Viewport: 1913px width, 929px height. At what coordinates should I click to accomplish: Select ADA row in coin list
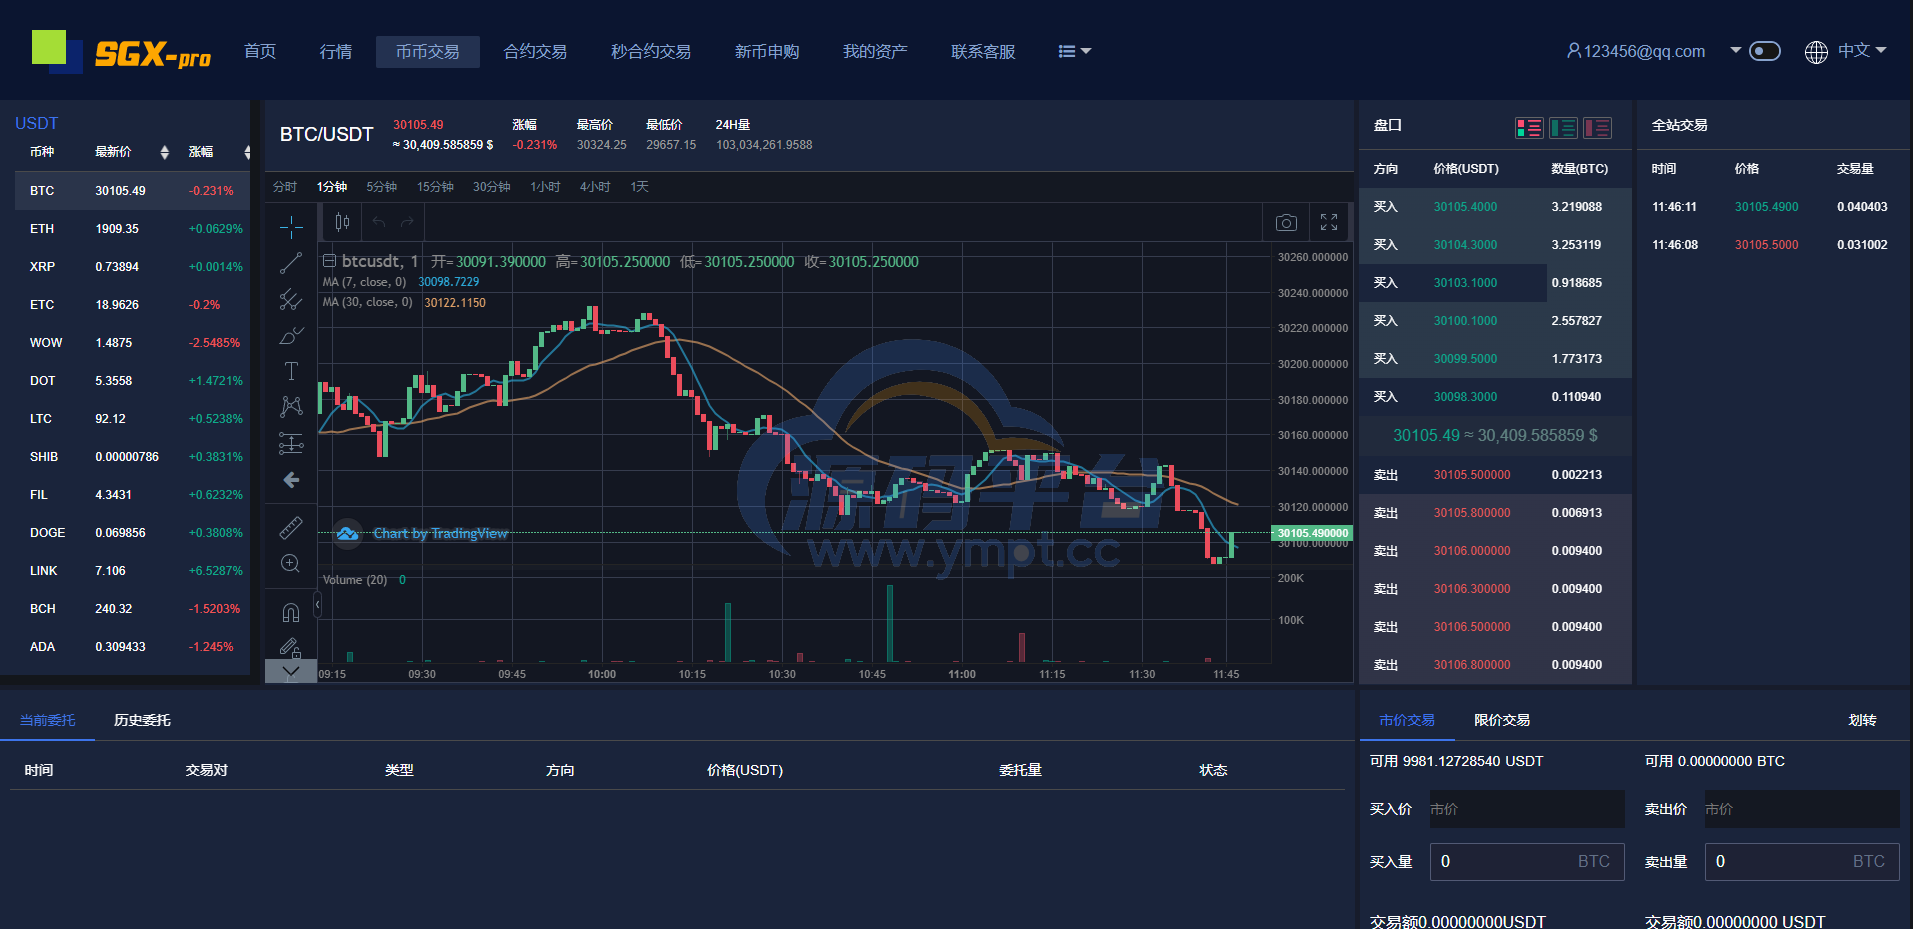coord(132,647)
